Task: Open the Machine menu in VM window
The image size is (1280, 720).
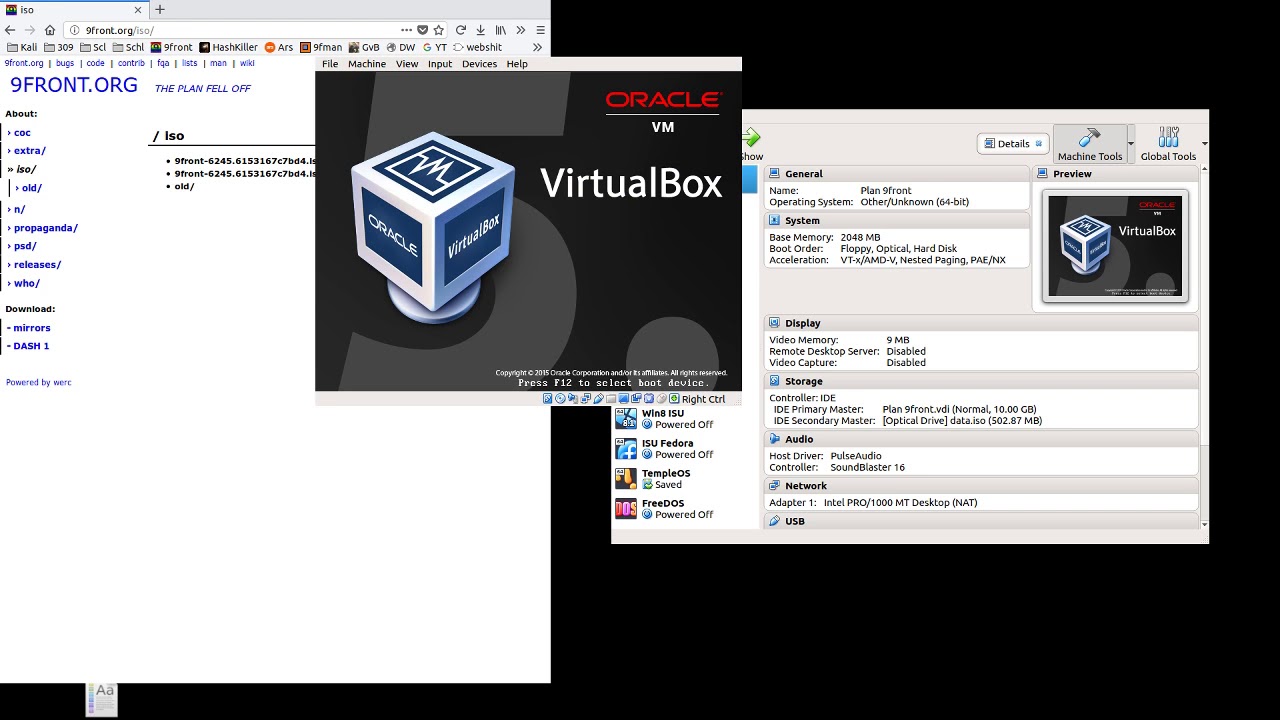Action: point(367,64)
